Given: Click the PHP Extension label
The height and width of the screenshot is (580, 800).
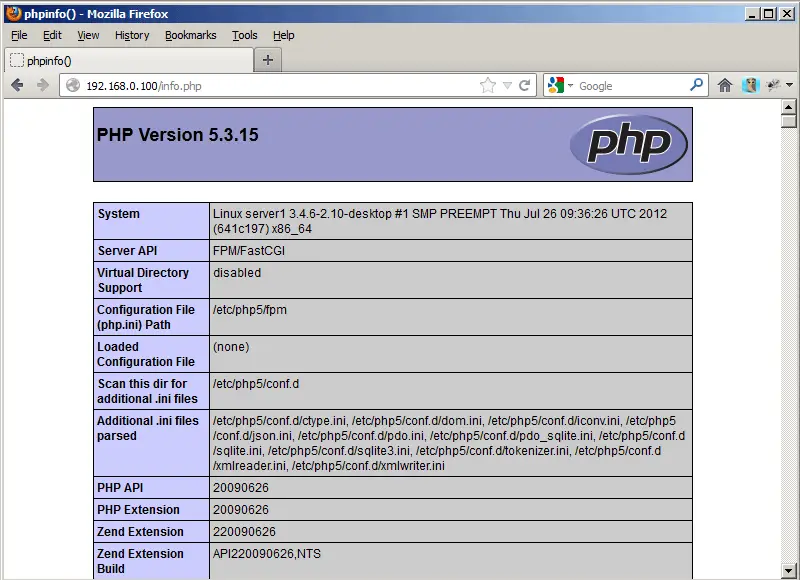Looking at the screenshot, I should [x=138, y=510].
